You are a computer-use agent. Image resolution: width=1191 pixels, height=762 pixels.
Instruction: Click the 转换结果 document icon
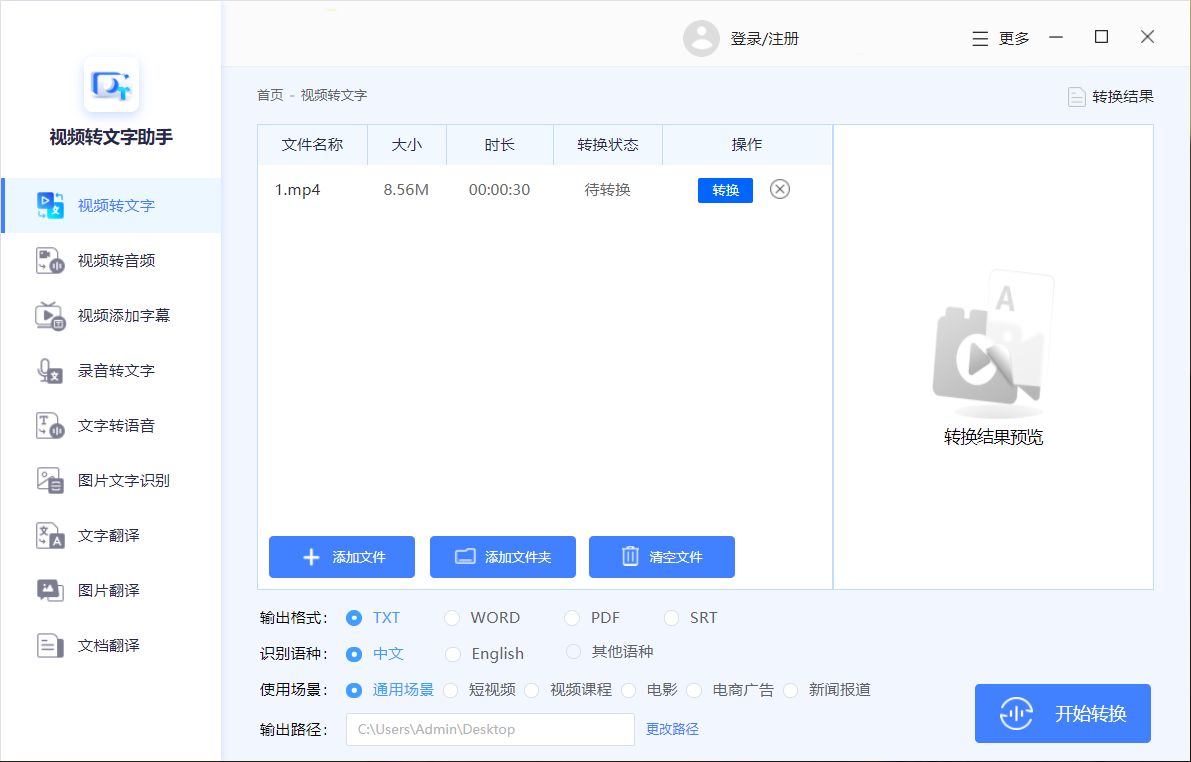1076,96
